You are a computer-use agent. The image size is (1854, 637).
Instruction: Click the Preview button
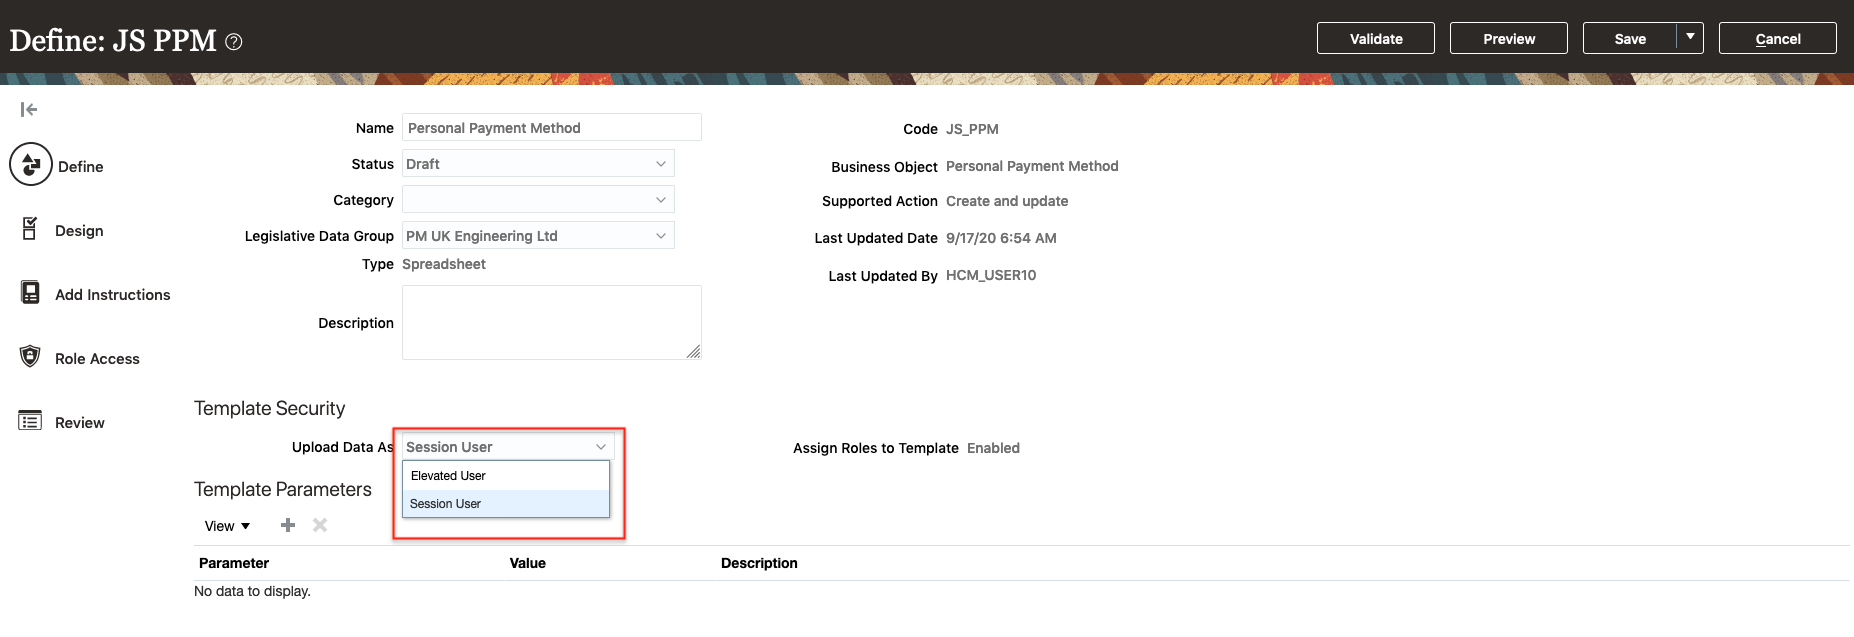(1508, 39)
